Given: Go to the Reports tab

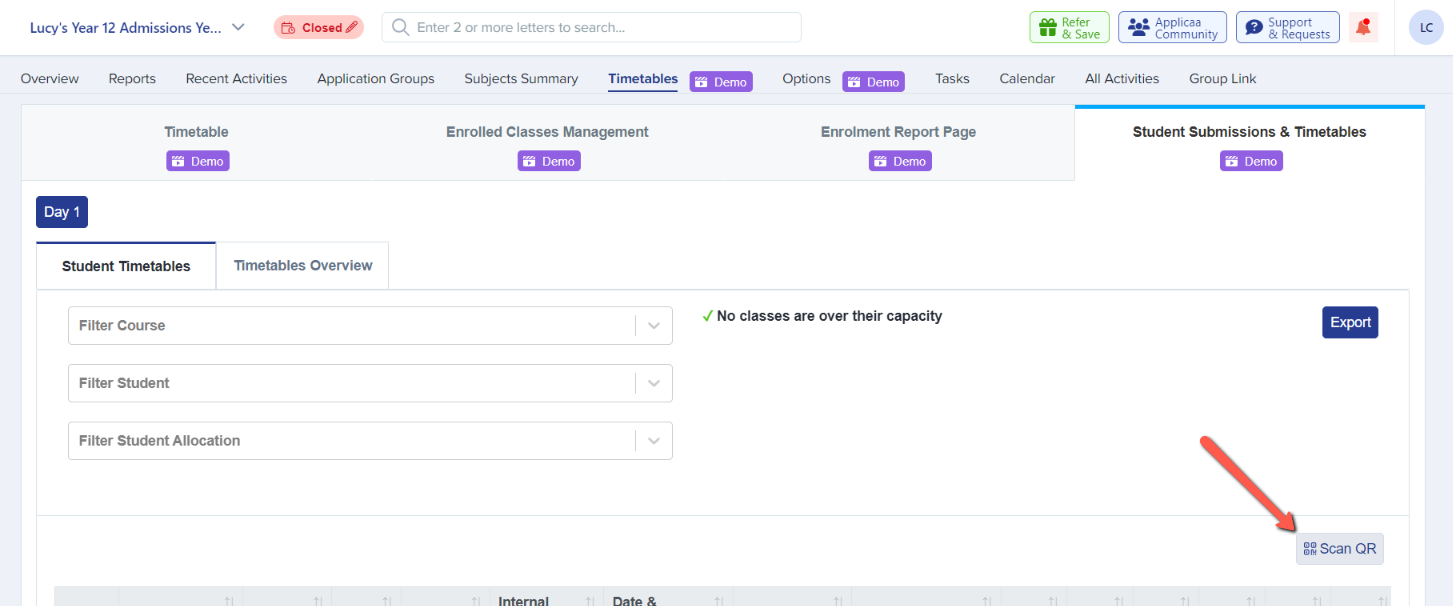Looking at the screenshot, I should click(132, 79).
